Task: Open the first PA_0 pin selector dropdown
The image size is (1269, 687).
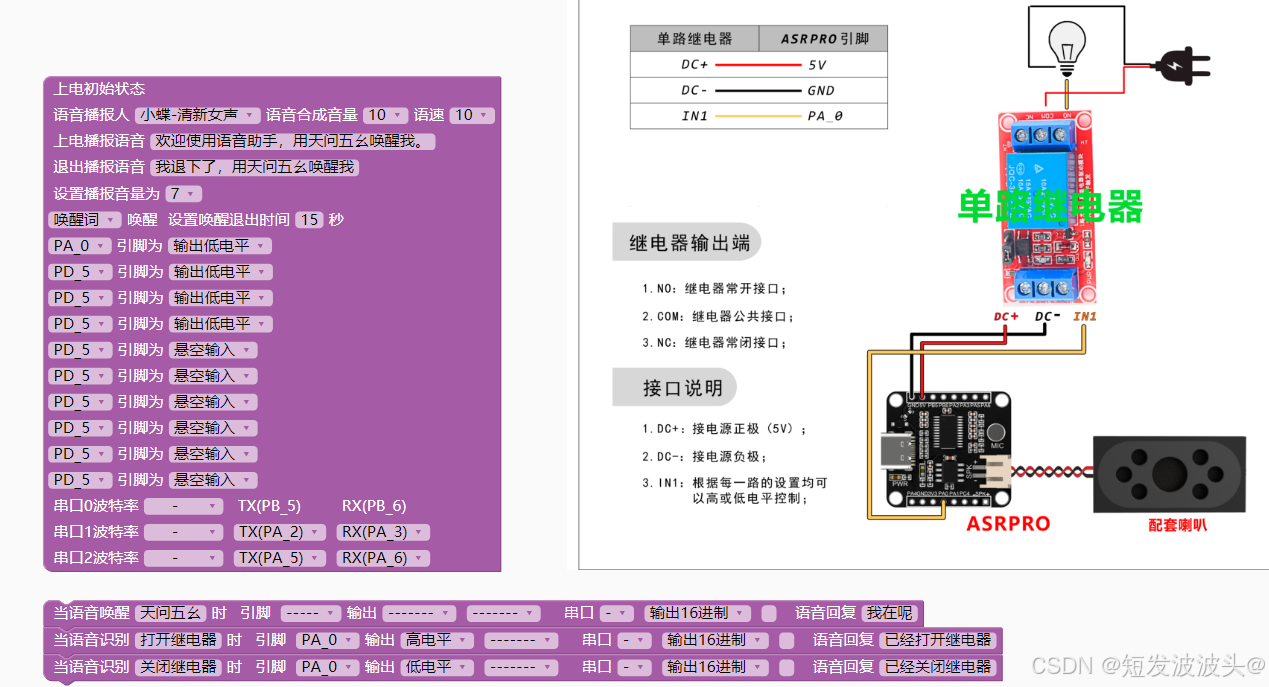Action: pyautogui.click(x=79, y=245)
